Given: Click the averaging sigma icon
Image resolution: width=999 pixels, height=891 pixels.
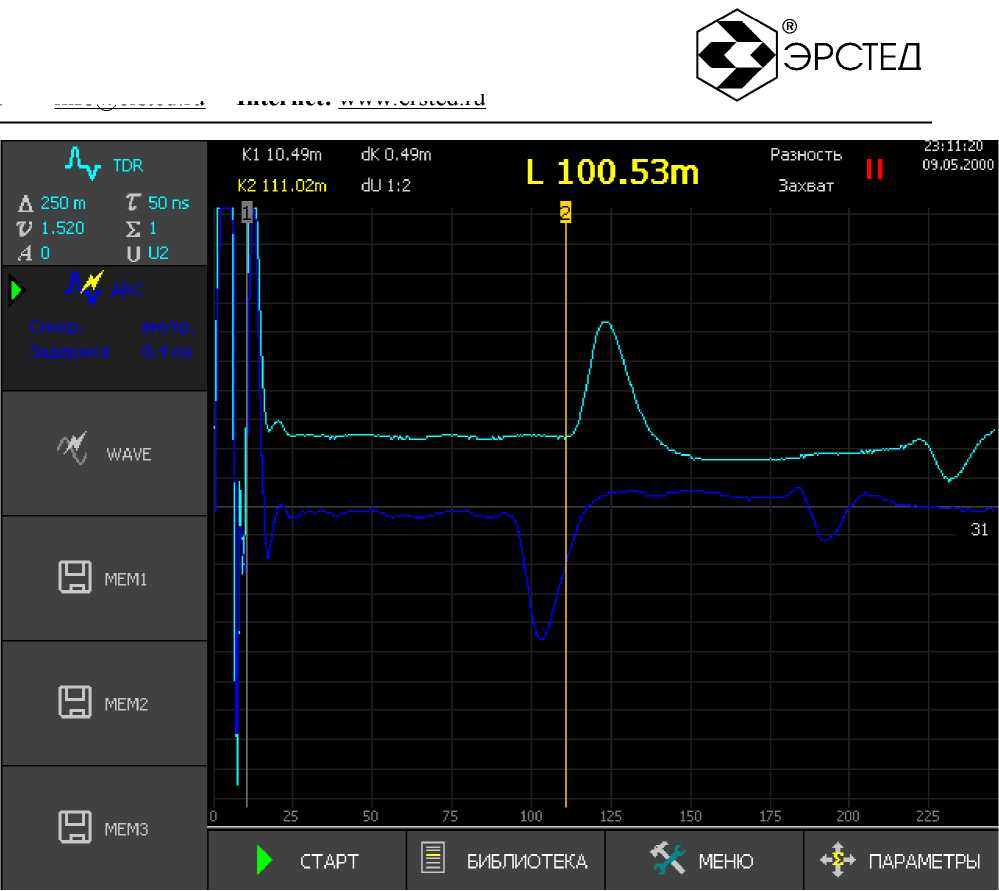Looking at the screenshot, I should click(x=133, y=228).
